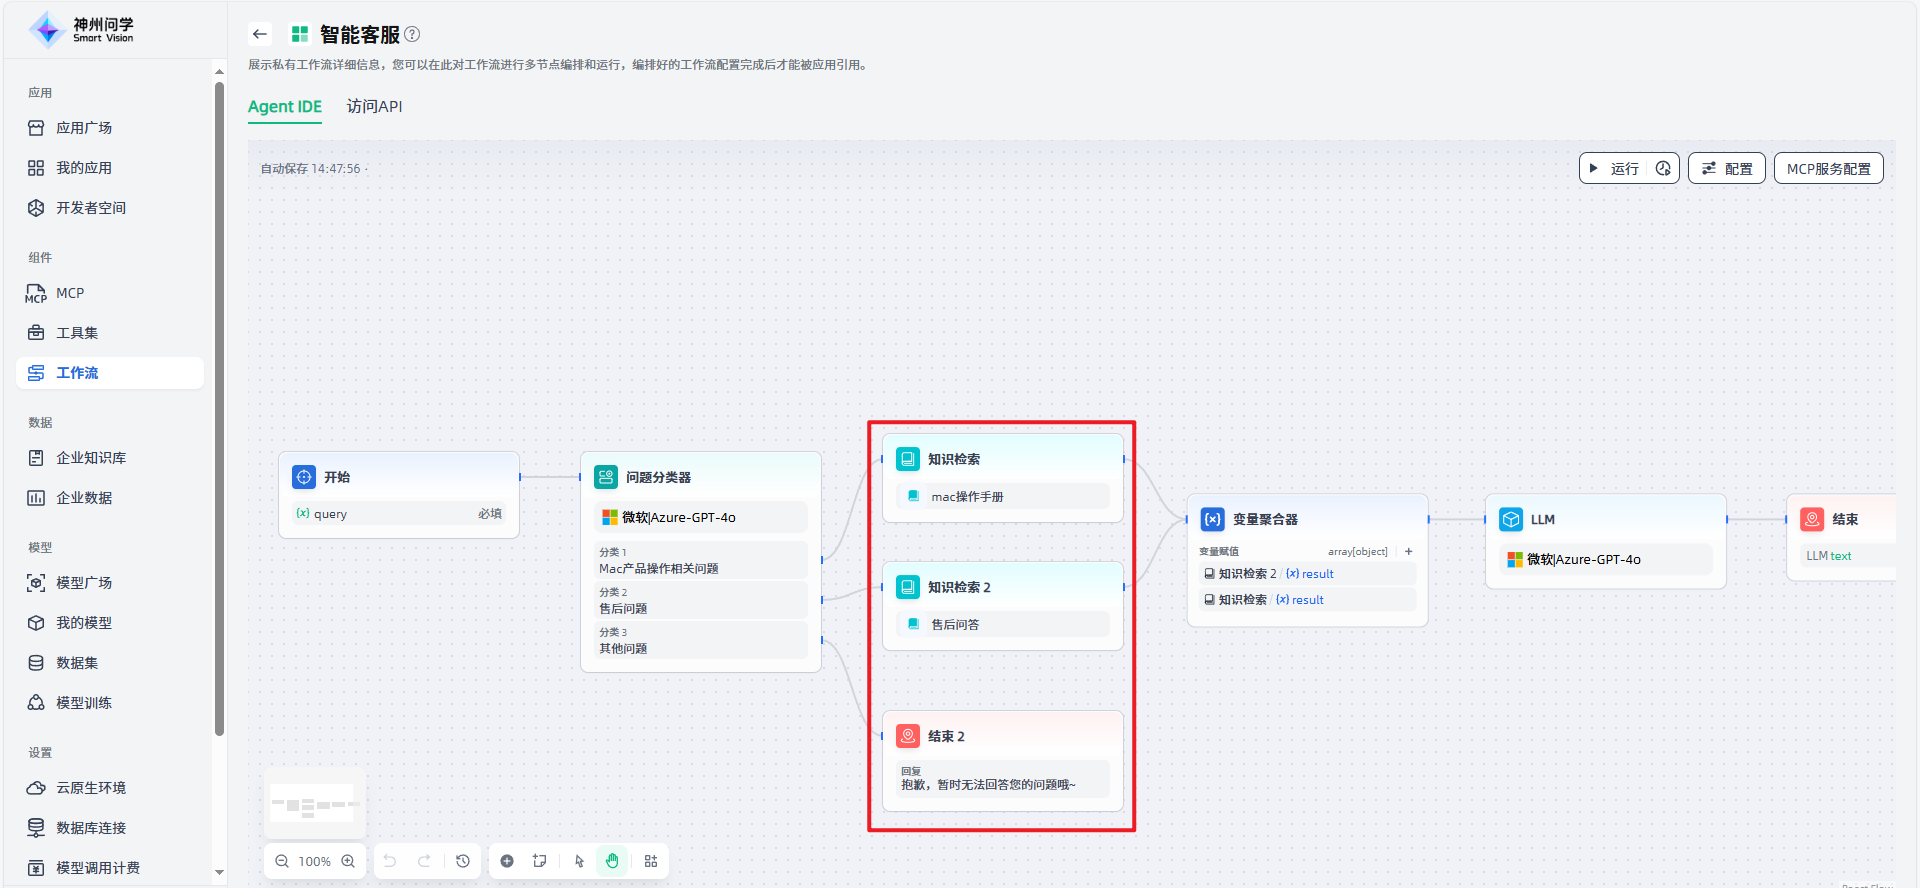Click the auto-layout organize nodes icon

coord(651,861)
